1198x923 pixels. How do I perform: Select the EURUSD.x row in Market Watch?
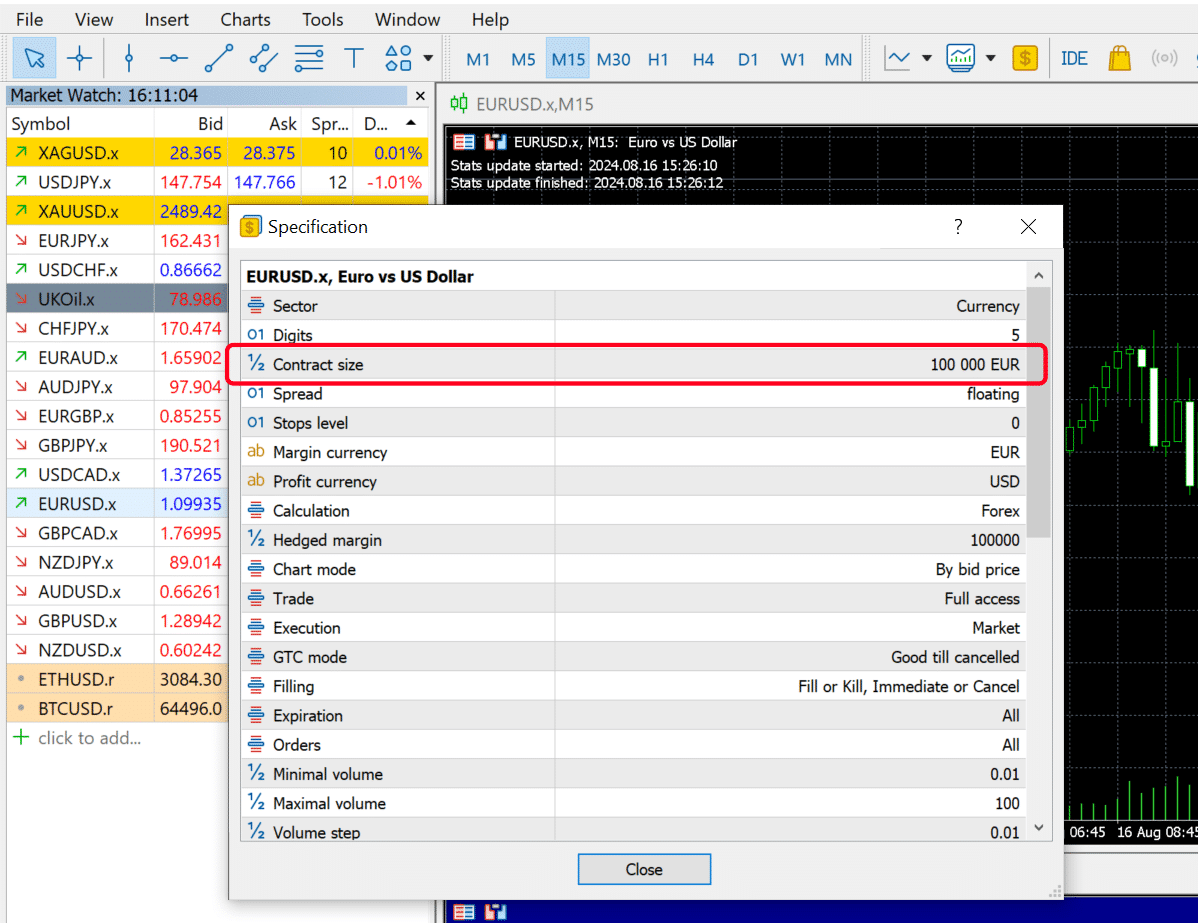point(77,504)
